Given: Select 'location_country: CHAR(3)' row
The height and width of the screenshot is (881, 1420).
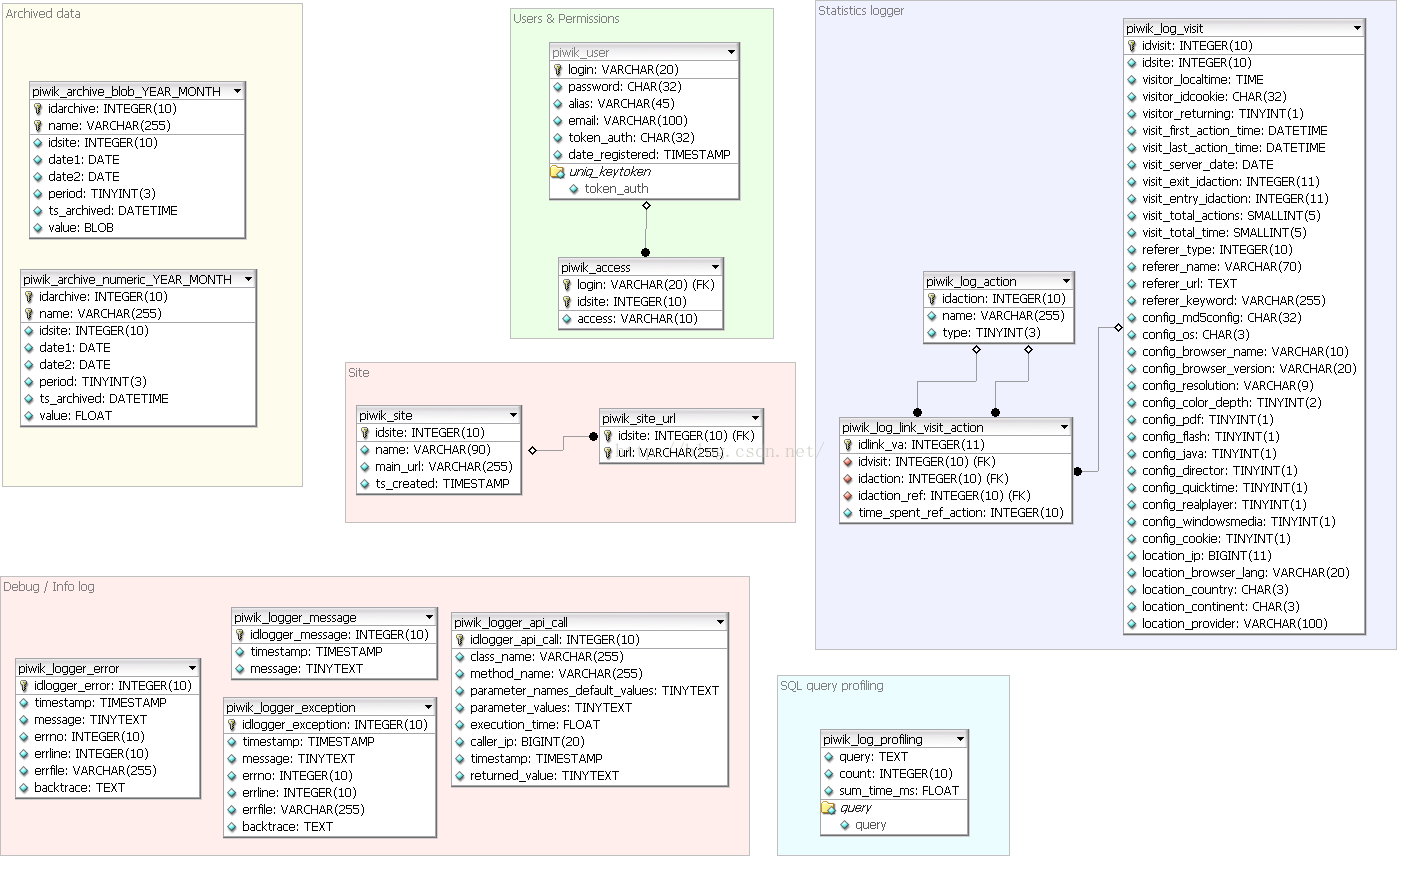Looking at the screenshot, I should pos(1243,590).
